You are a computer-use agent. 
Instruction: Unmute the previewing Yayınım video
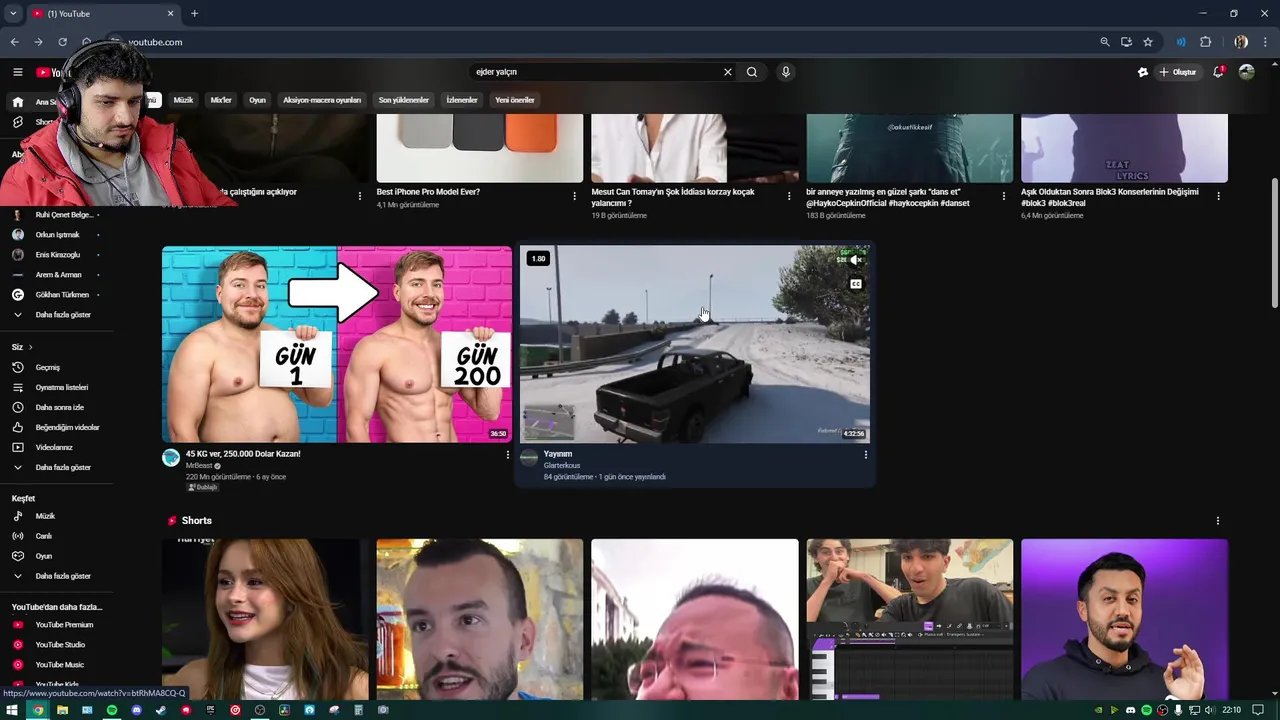[x=855, y=260]
